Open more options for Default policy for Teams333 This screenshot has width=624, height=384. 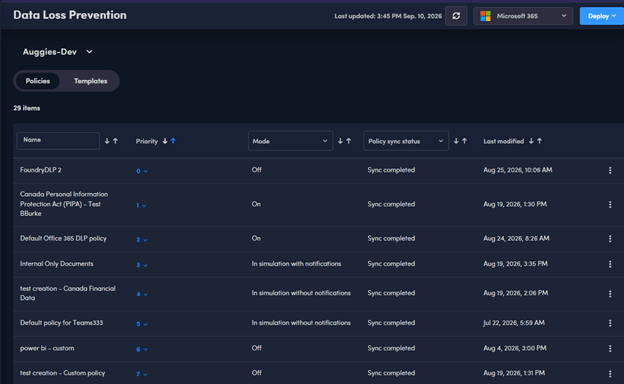pyautogui.click(x=610, y=323)
